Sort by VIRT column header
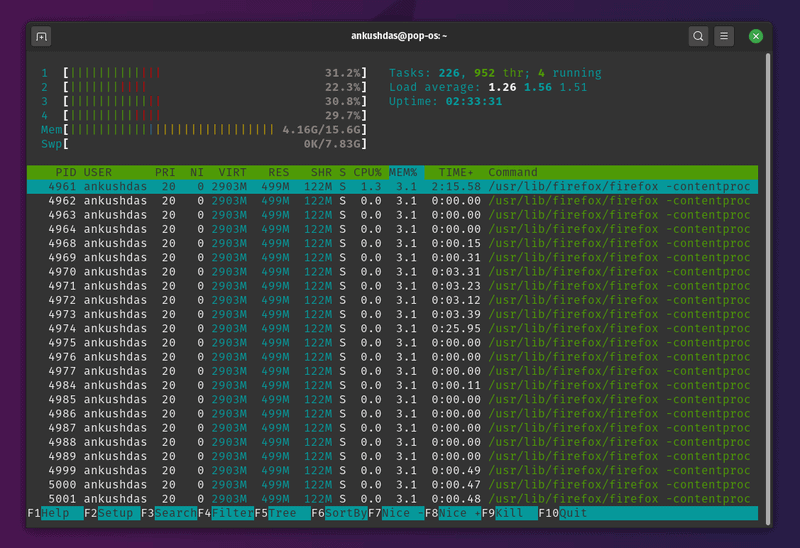Image resolution: width=800 pixels, height=548 pixels. pyautogui.click(x=232, y=172)
